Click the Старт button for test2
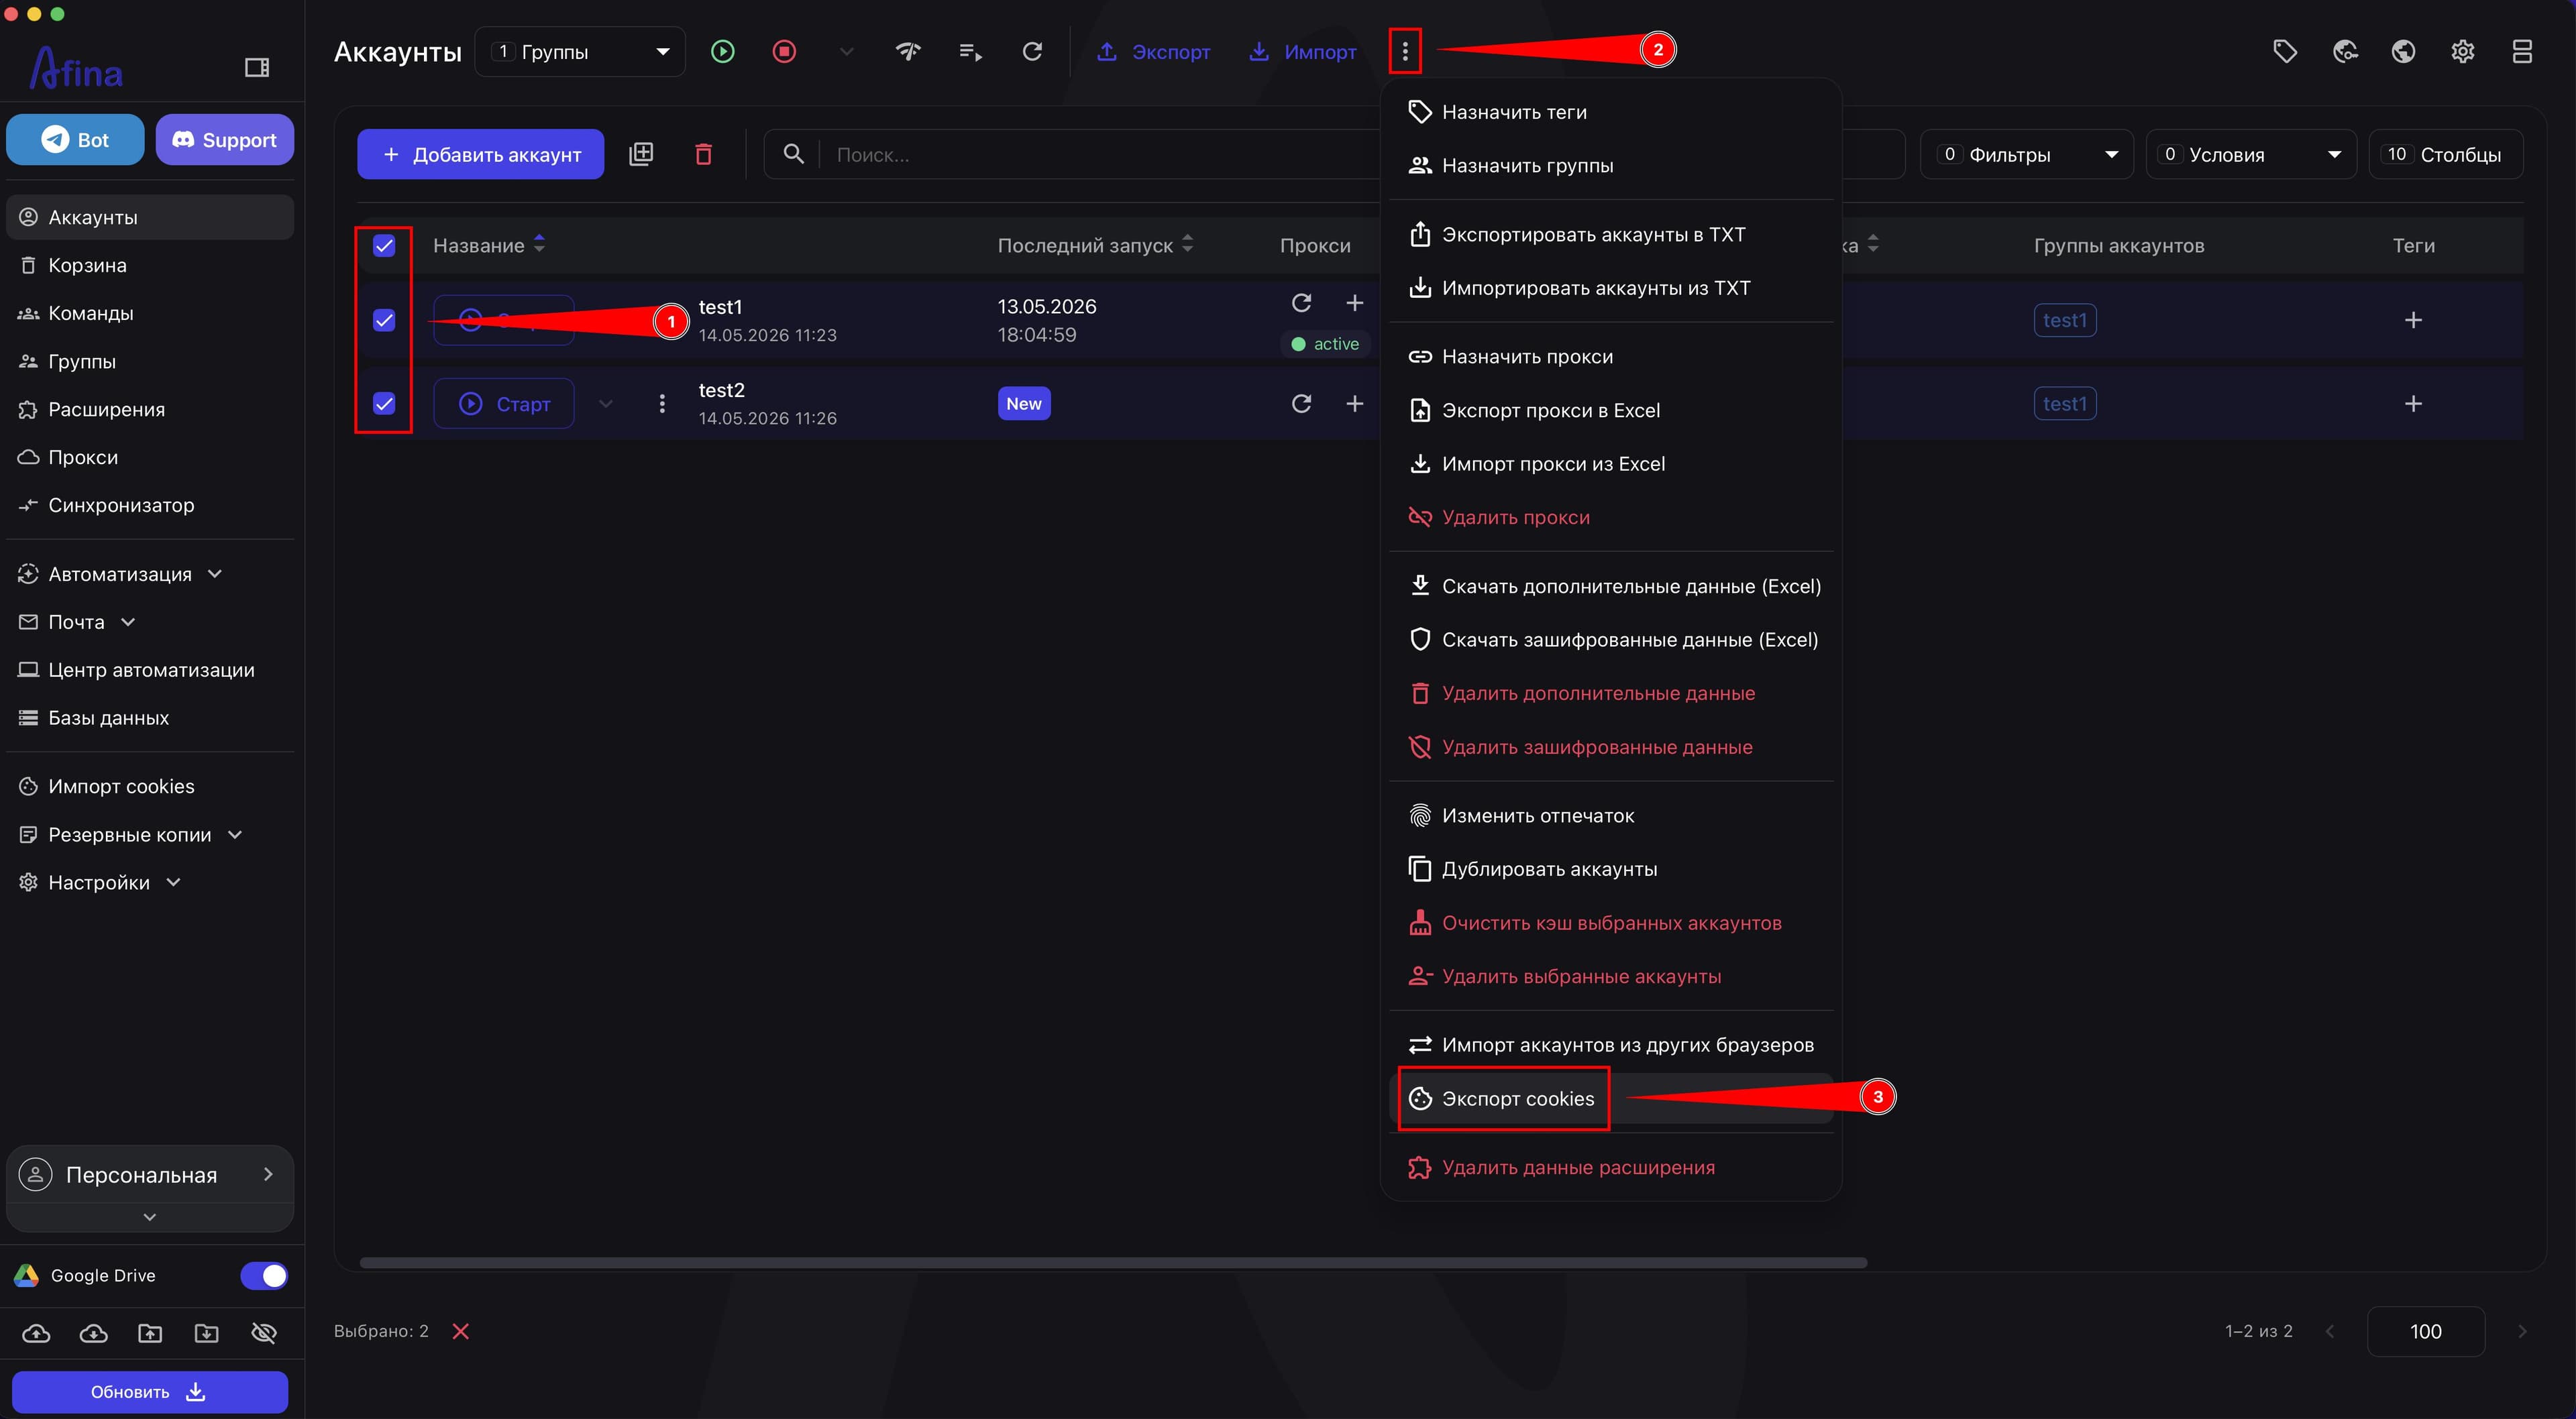The height and width of the screenshot is (1419, 2576). pyautogui.click(x=504, y=403)
